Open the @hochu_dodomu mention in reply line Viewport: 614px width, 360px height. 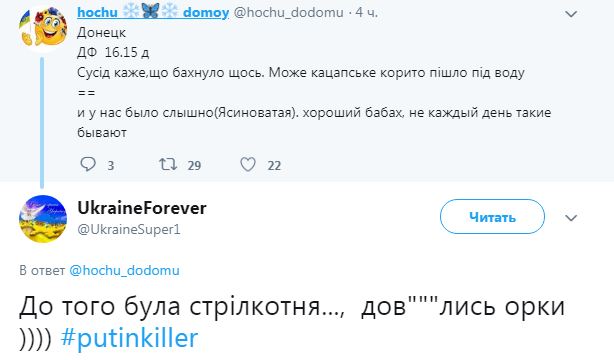tap(124, 270)
